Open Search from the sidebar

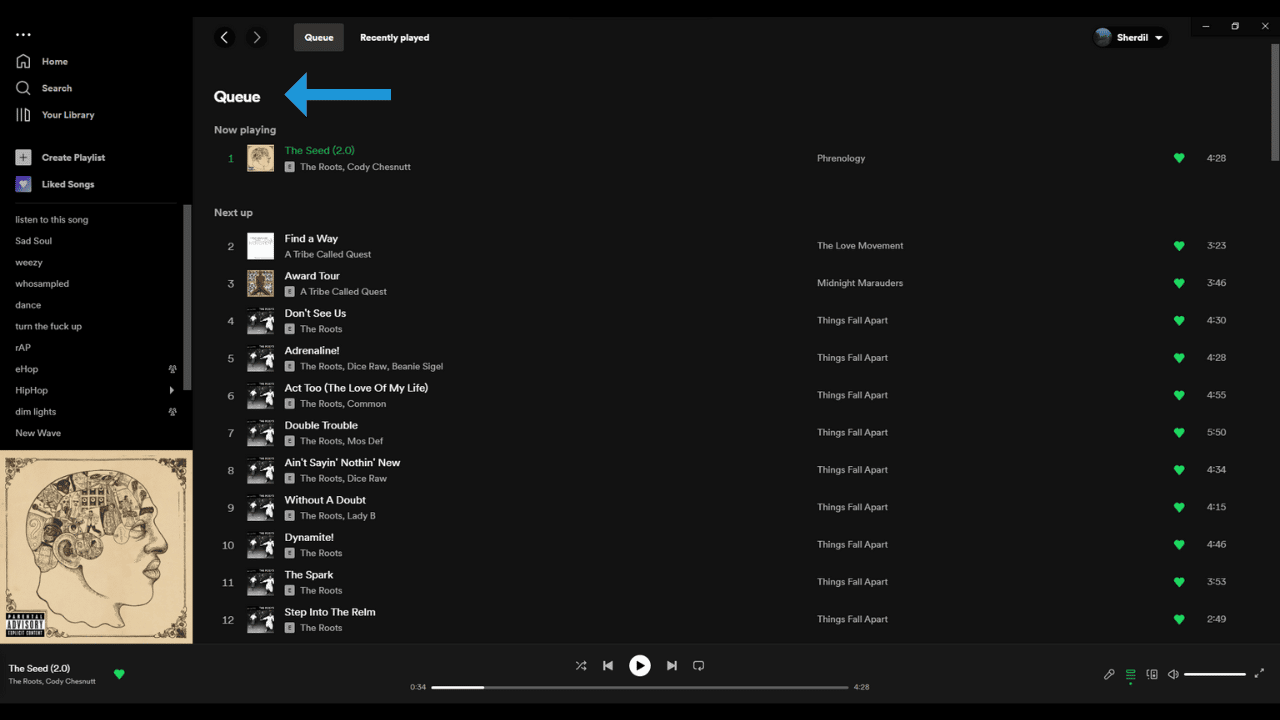(44, 88)
